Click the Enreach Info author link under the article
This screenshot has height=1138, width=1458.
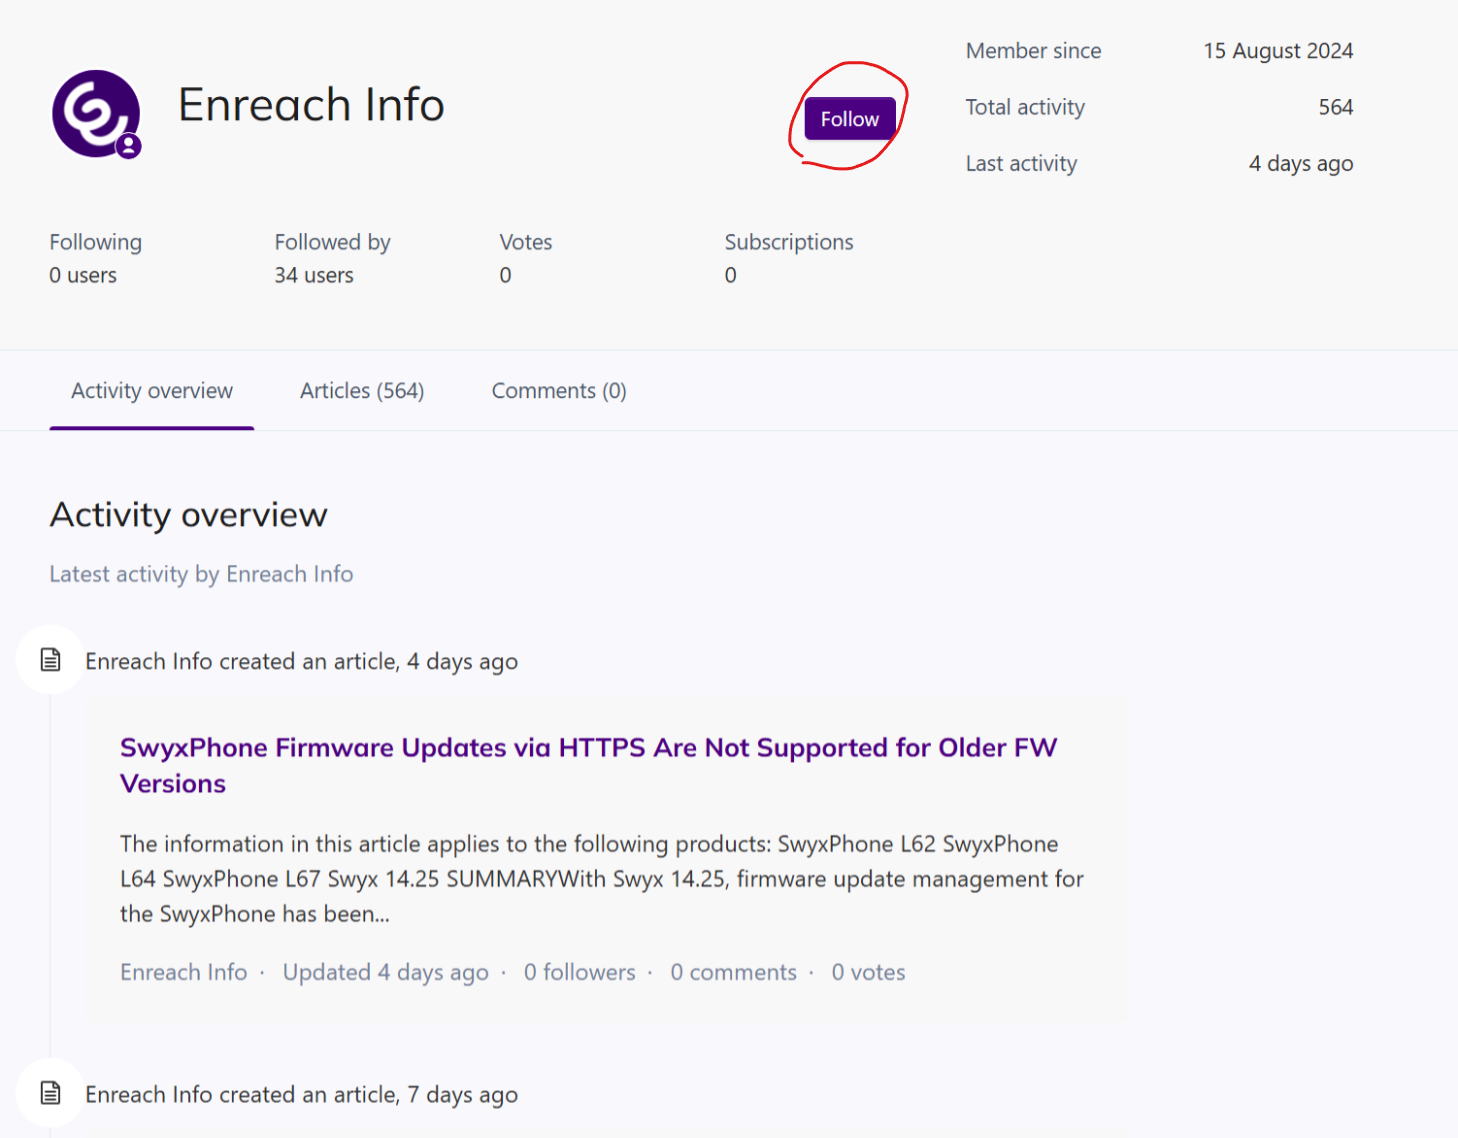[x=184, y=972]
